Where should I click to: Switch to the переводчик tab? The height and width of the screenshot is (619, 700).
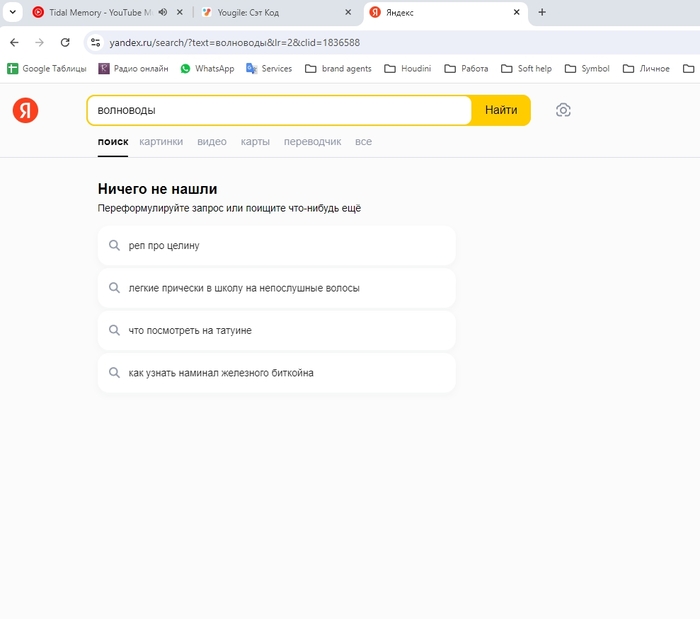click(312, 142)
